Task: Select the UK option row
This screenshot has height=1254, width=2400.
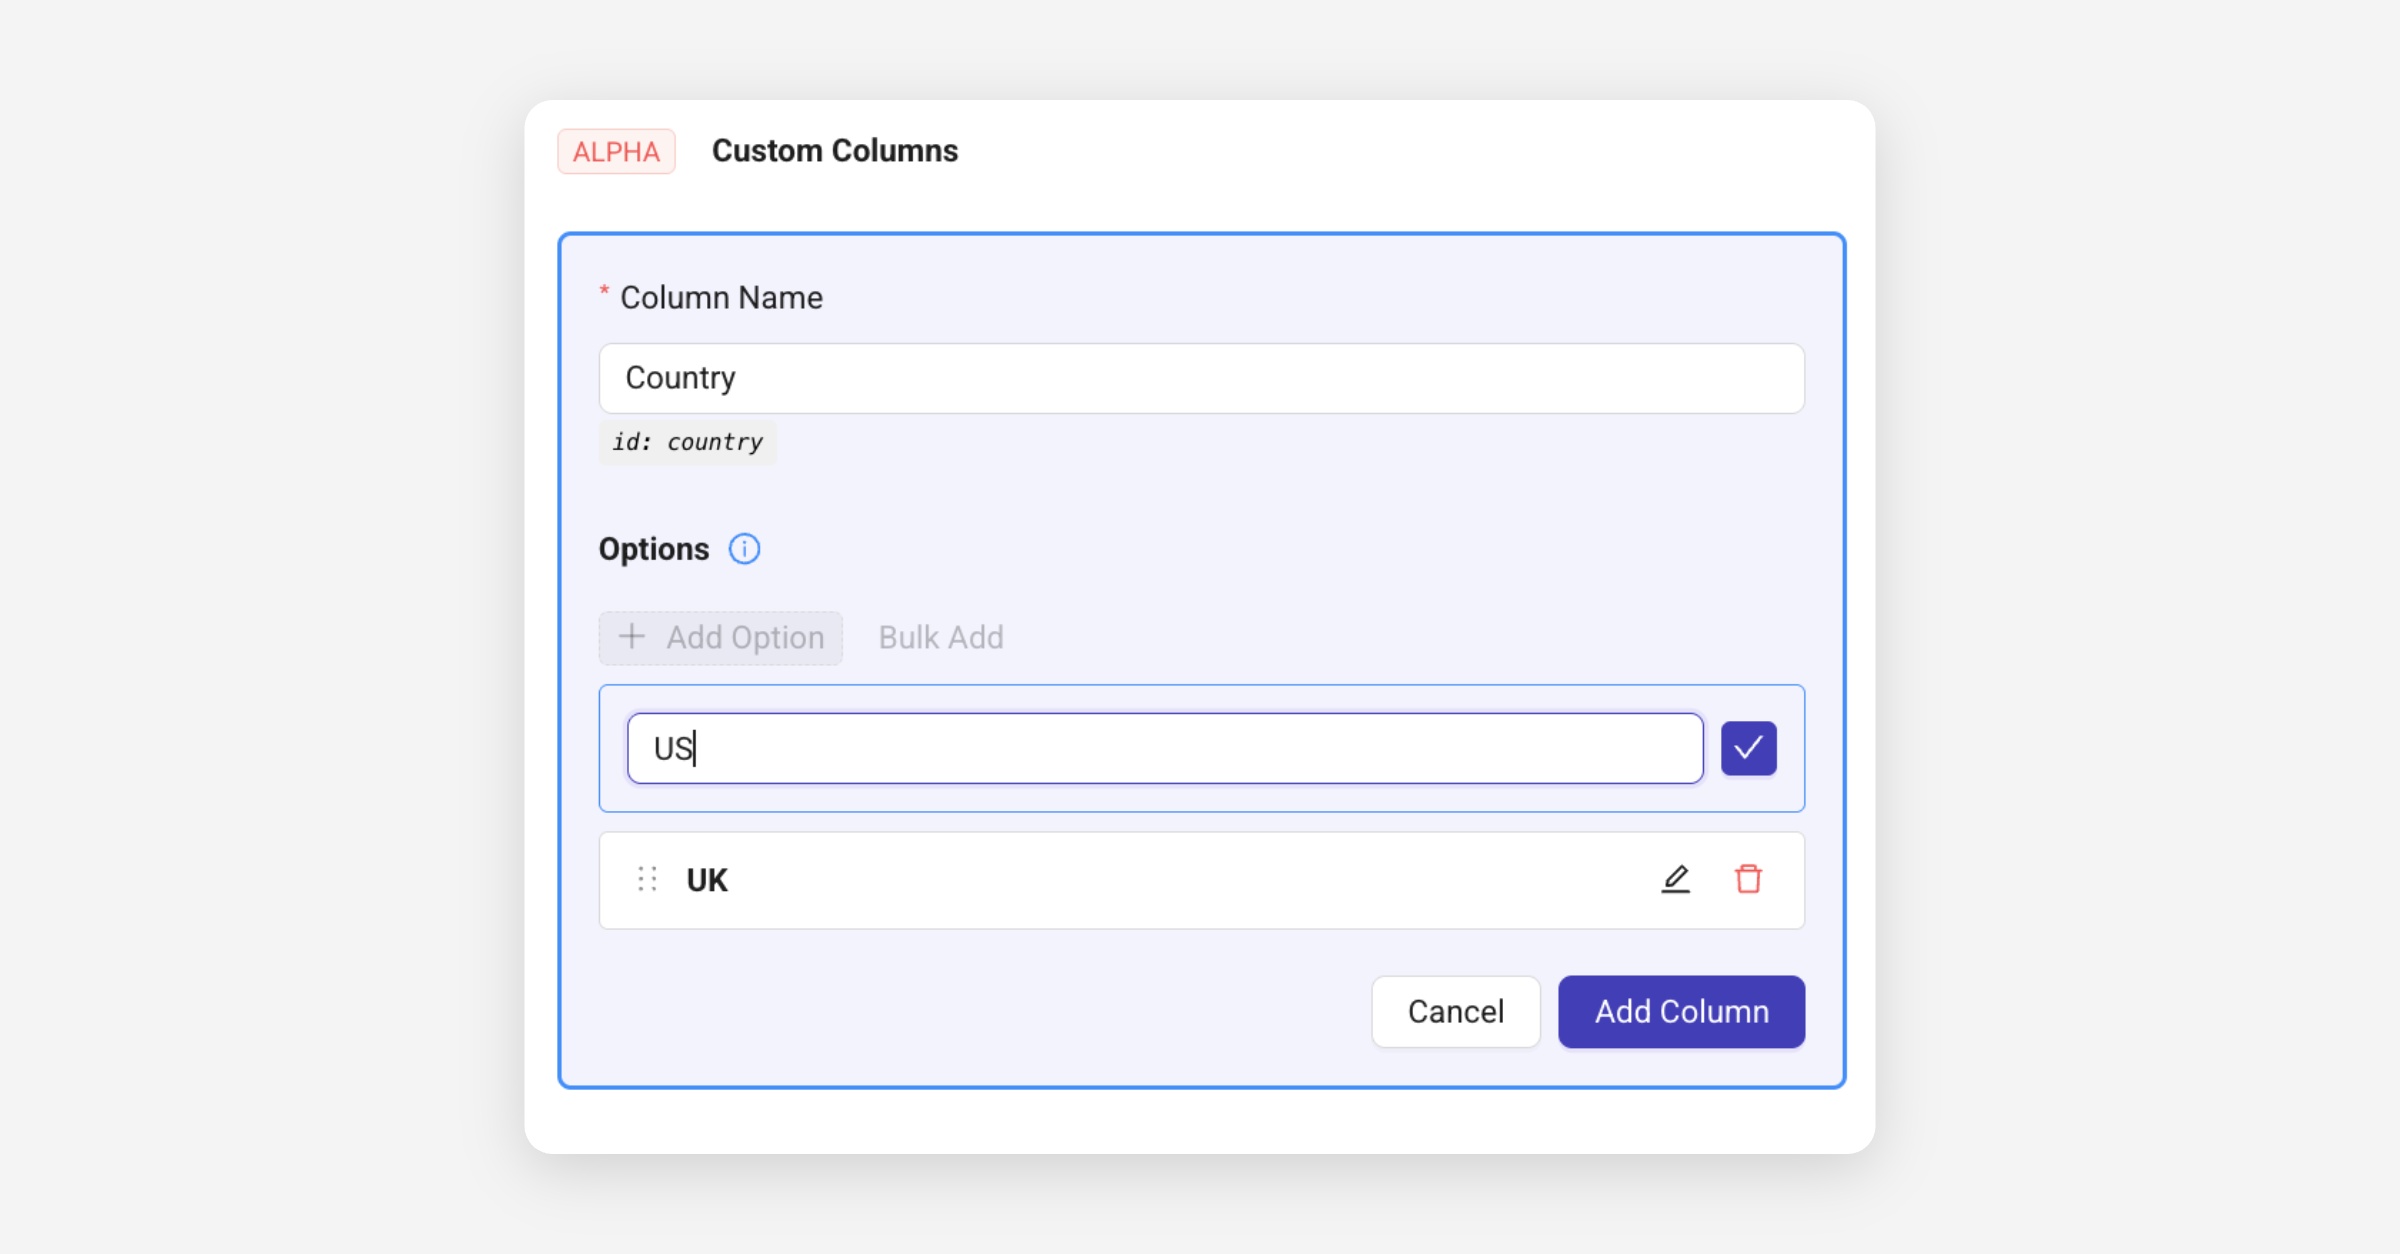Action: pos(1180,880)
